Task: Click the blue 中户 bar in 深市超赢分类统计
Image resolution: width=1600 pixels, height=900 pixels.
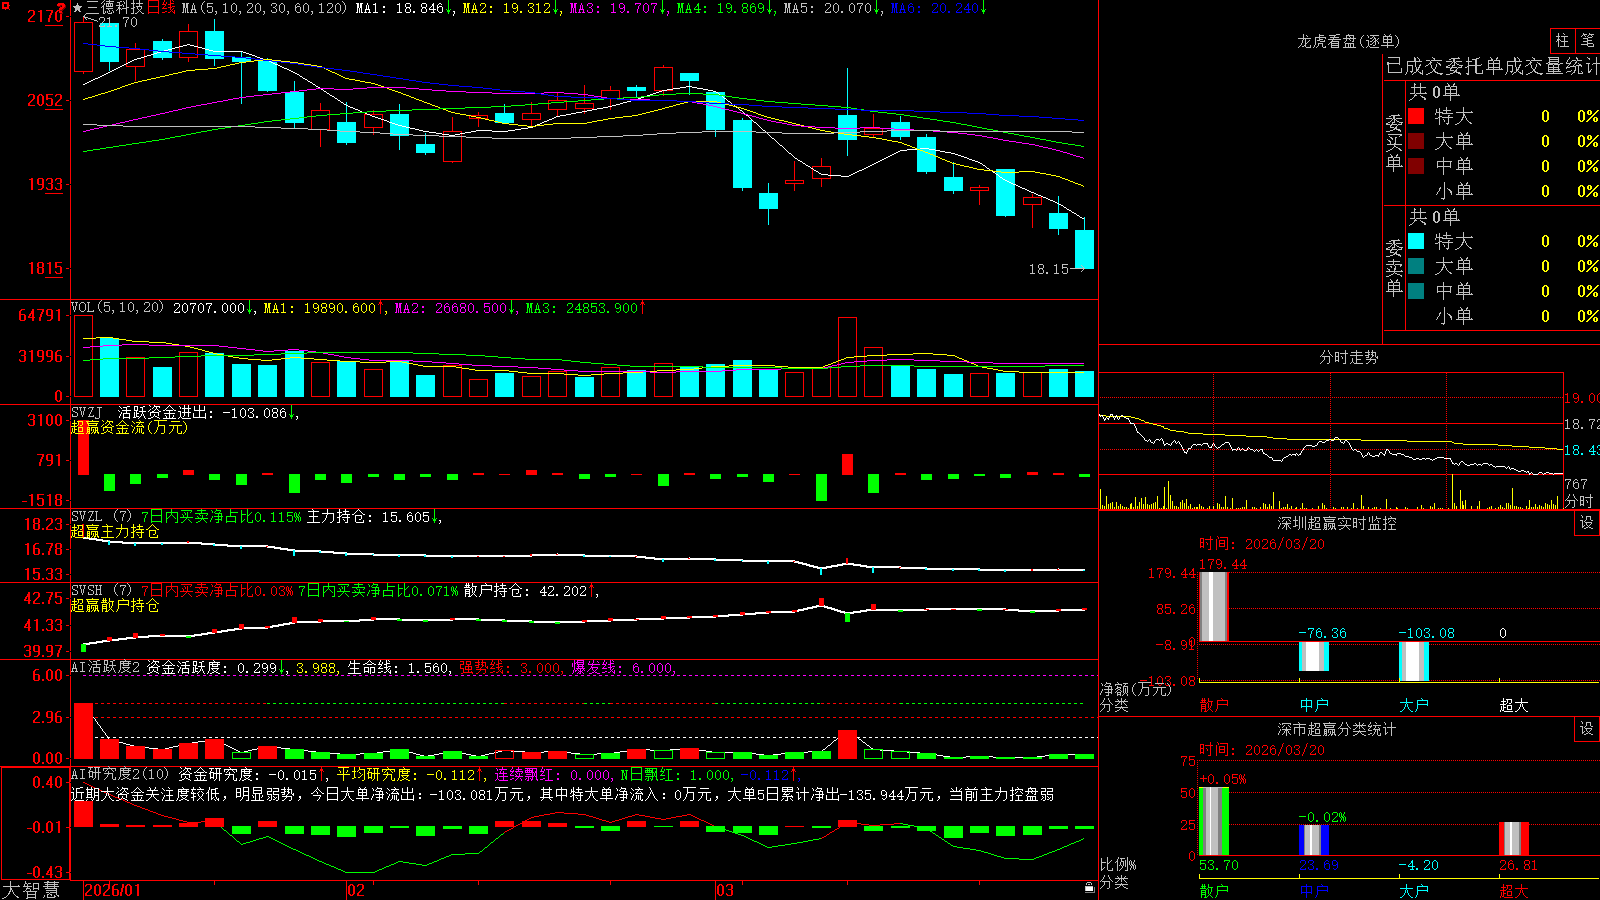Action: [x=1314, y=840]
